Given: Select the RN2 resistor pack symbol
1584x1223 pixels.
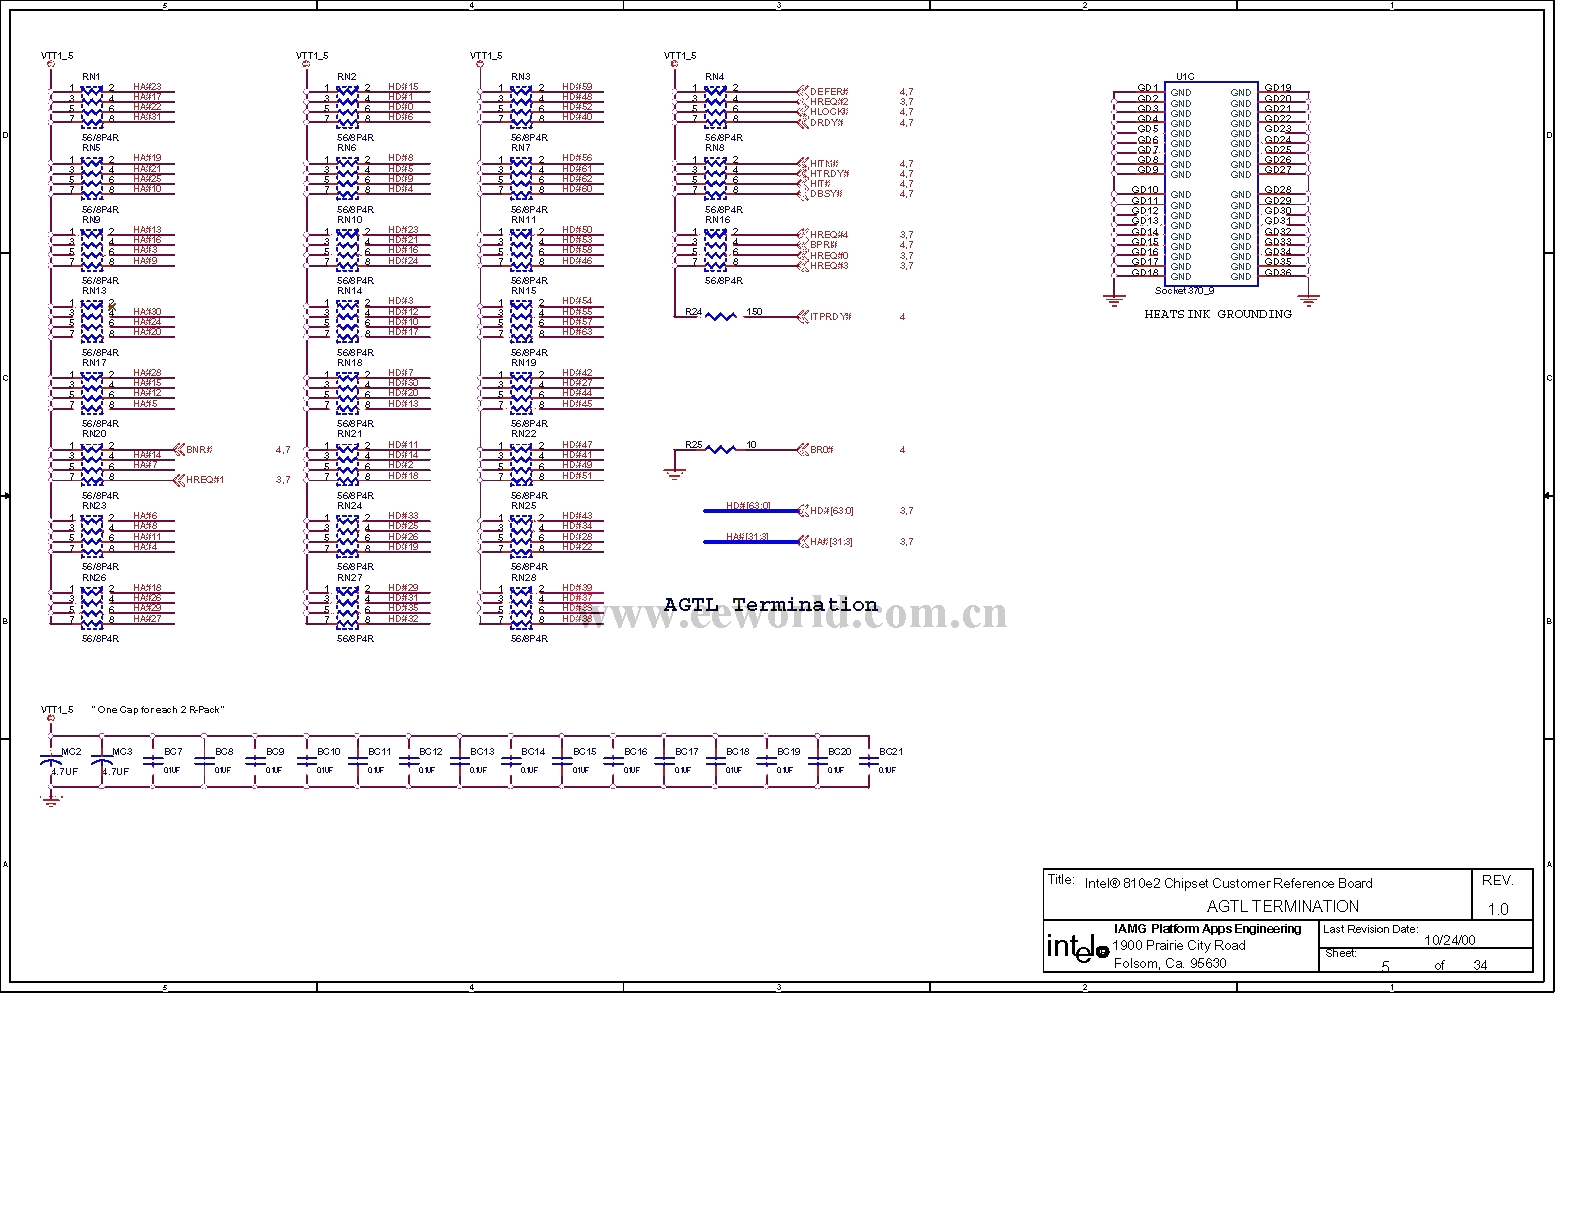Looking at the screenshot, I should point(347,106).
